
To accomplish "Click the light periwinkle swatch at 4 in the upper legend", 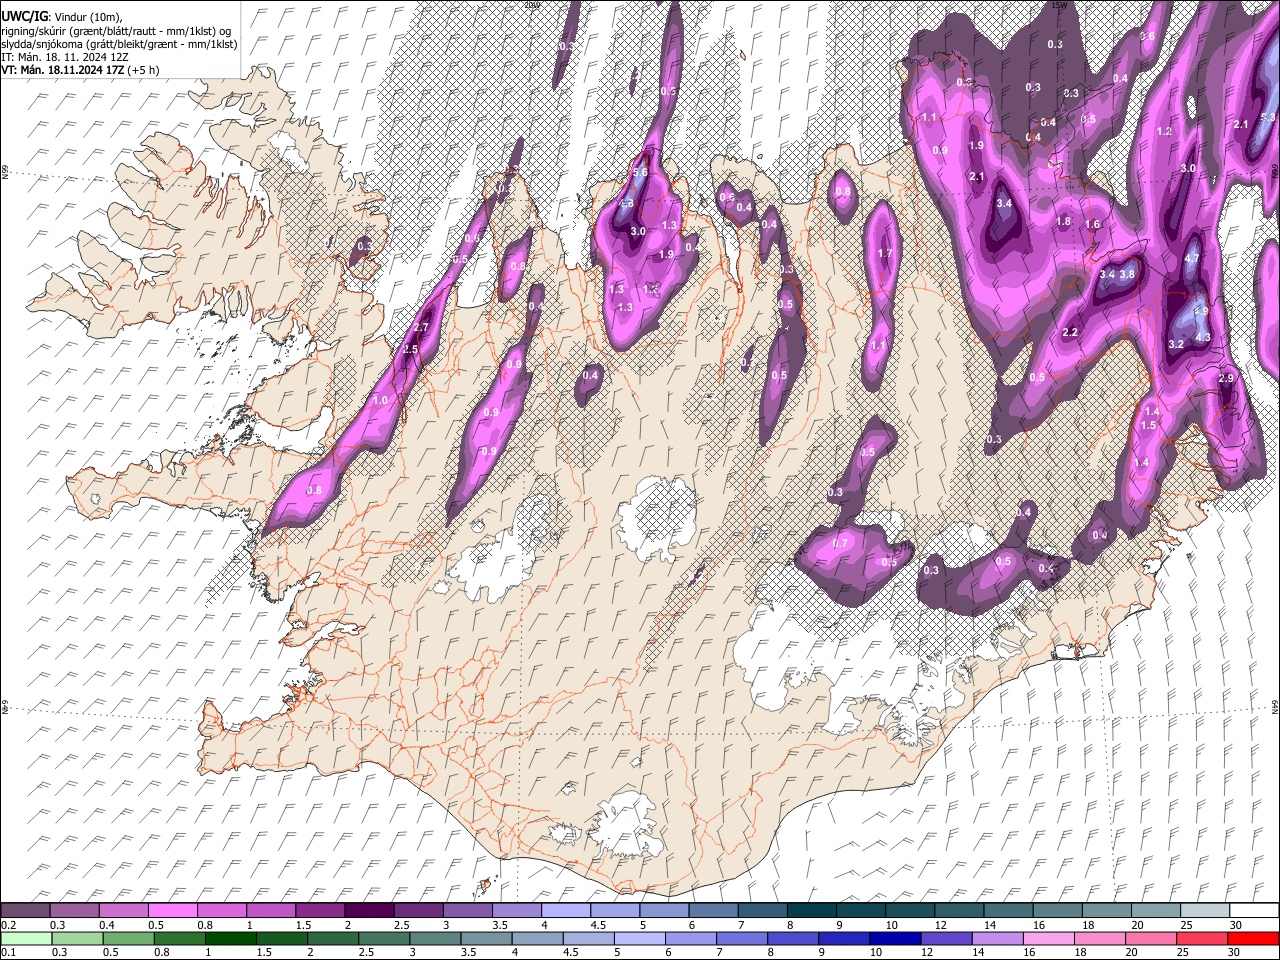I will (x=566, y=910).
